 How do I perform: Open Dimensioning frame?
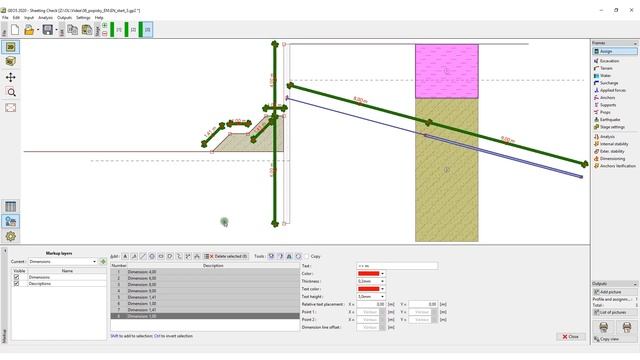click(x=612, y=159)
